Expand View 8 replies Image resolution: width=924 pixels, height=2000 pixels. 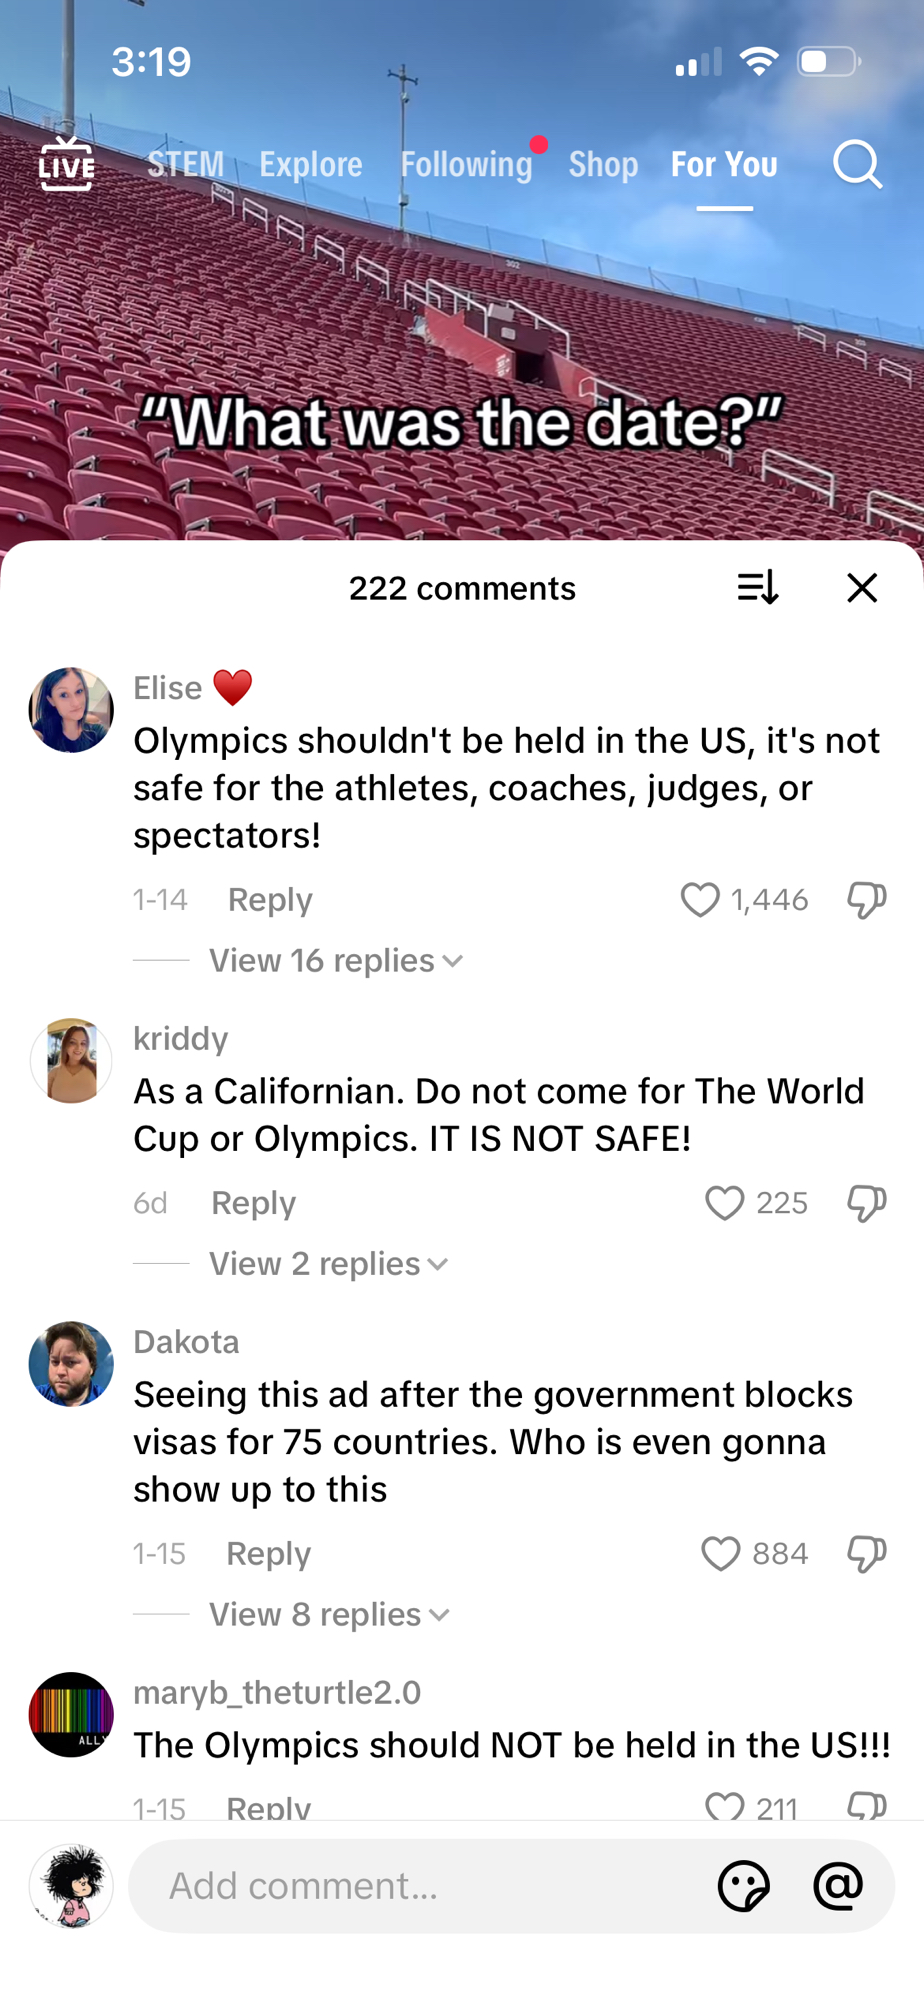coord(329,1615)
